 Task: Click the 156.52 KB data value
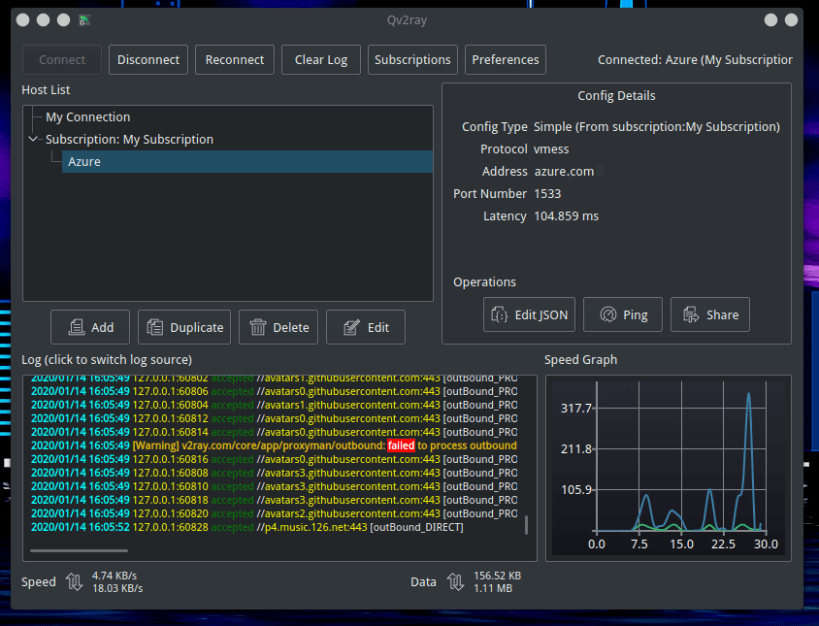point(497,575)
